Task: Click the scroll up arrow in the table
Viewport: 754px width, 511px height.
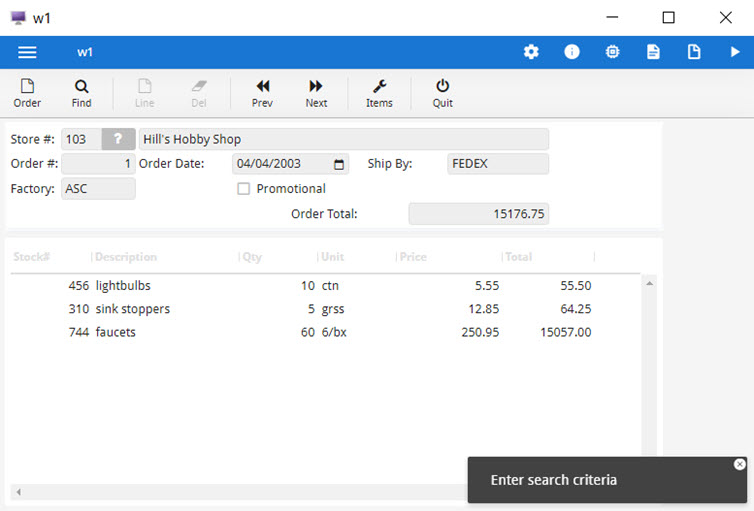Action: pos(649,284)
